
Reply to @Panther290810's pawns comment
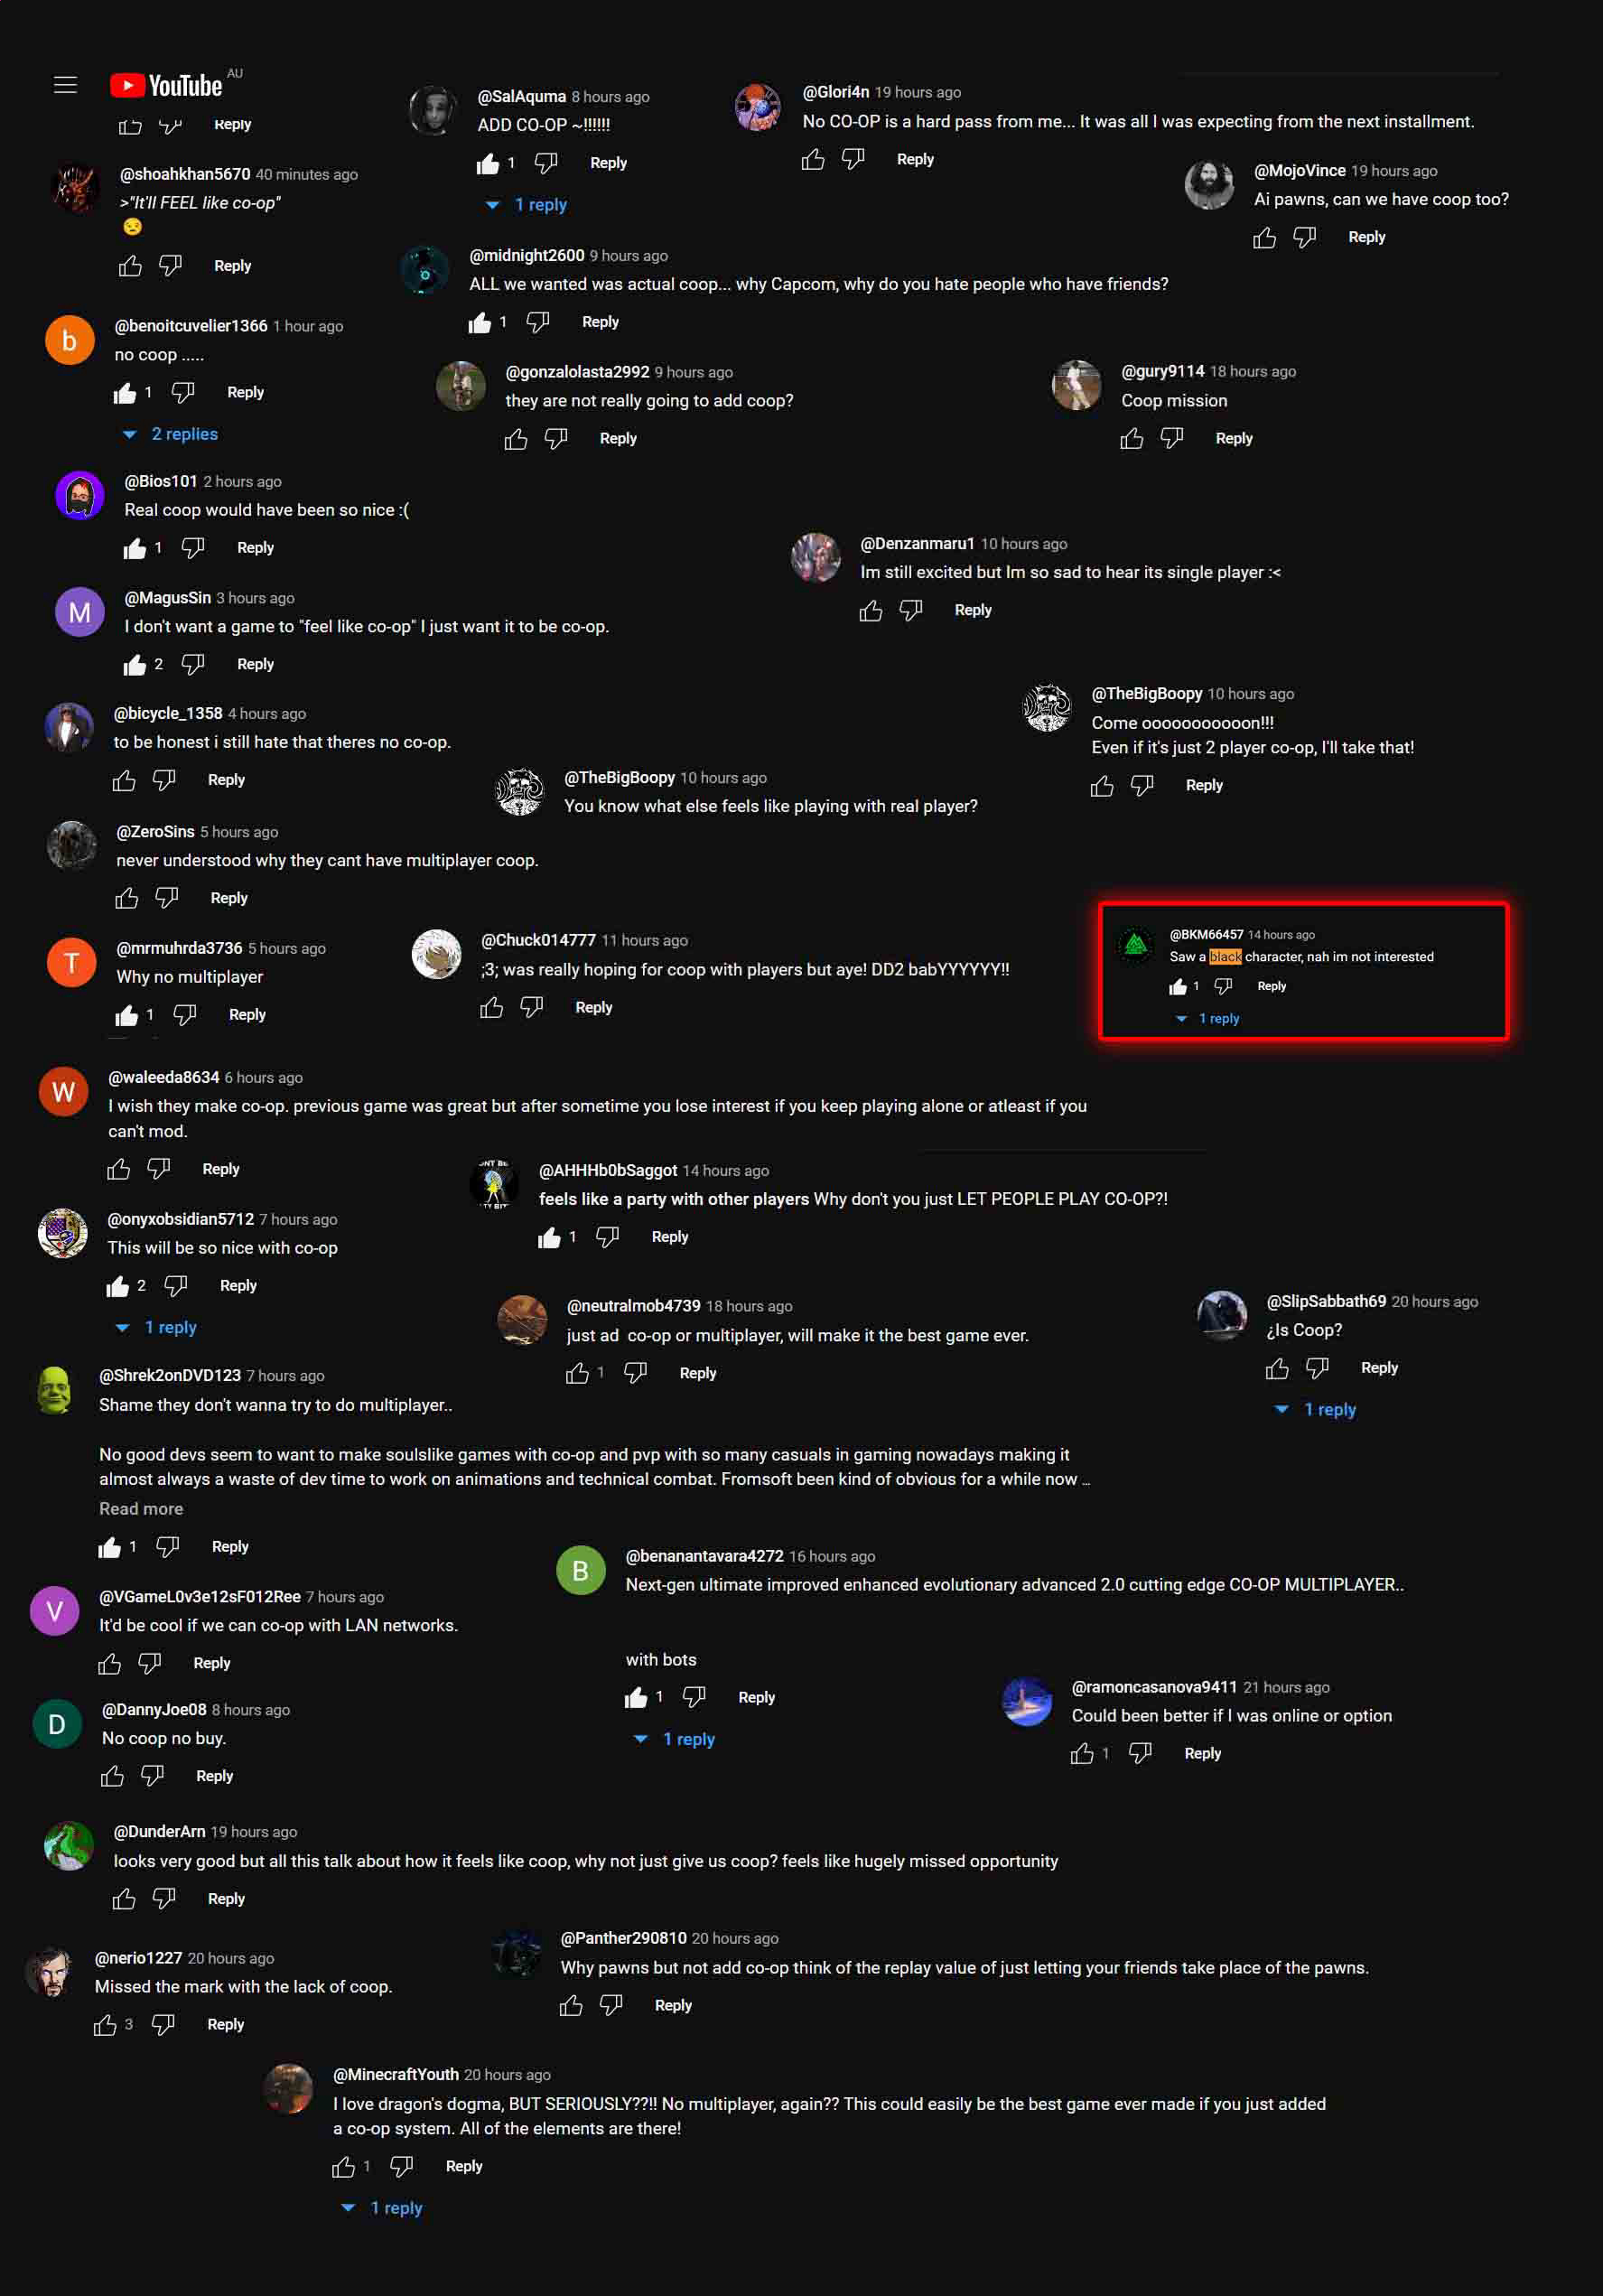(x=673, y=2005)
